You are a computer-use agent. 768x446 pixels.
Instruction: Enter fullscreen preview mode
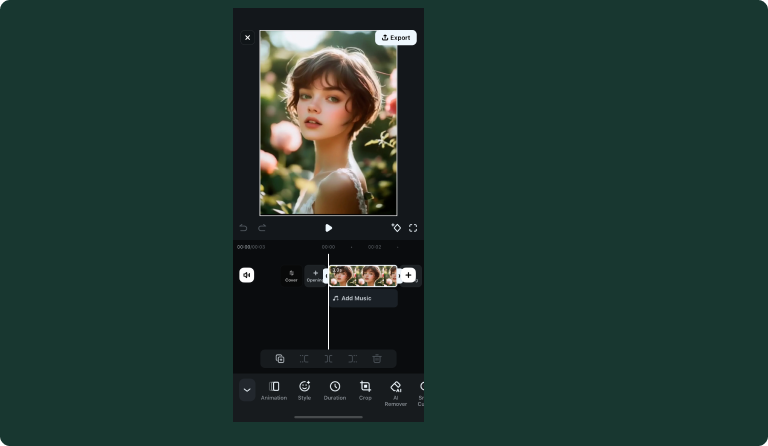pos(413,228)
